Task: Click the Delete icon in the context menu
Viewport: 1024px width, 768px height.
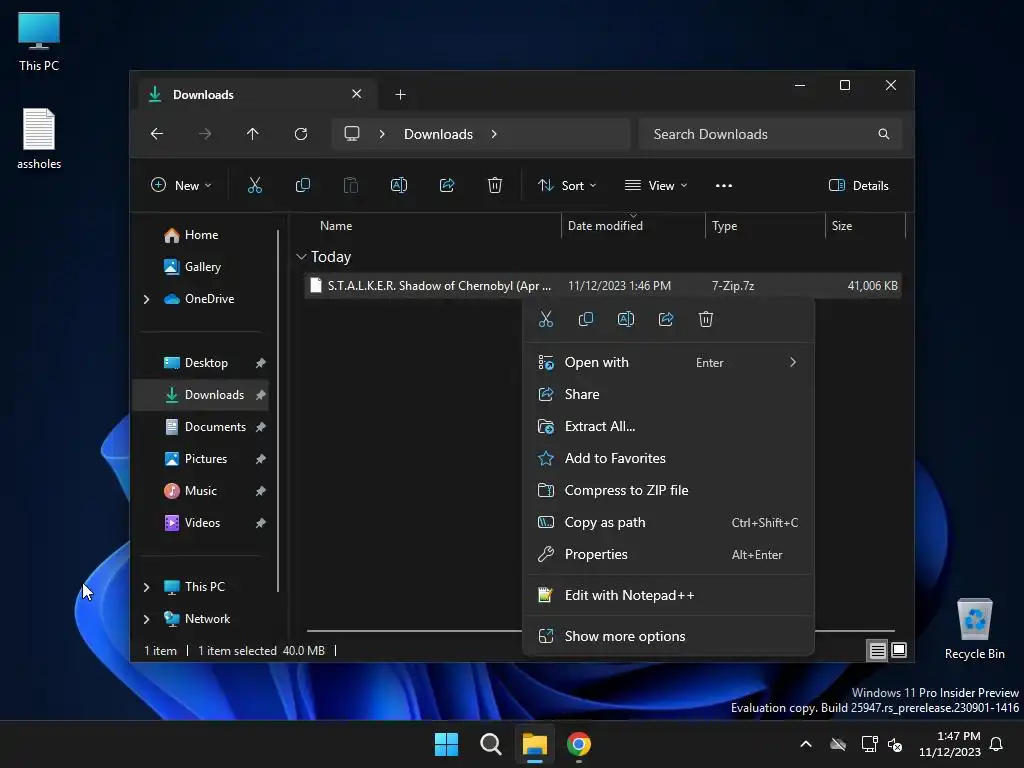Action: point(706,319)
